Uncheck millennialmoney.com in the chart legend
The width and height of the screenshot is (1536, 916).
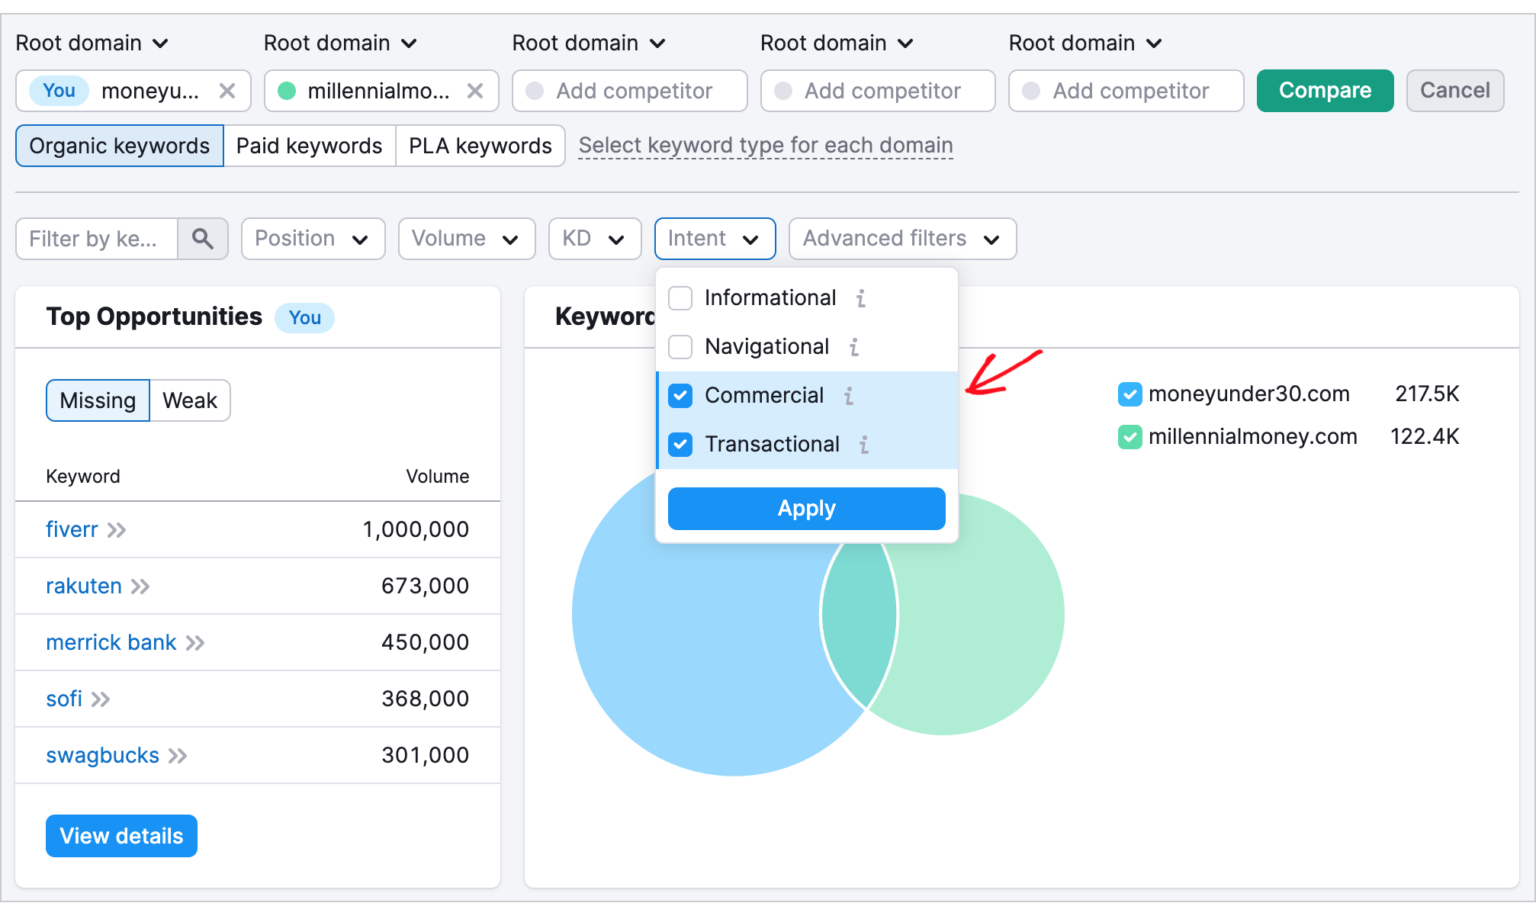coord(1129,437)
